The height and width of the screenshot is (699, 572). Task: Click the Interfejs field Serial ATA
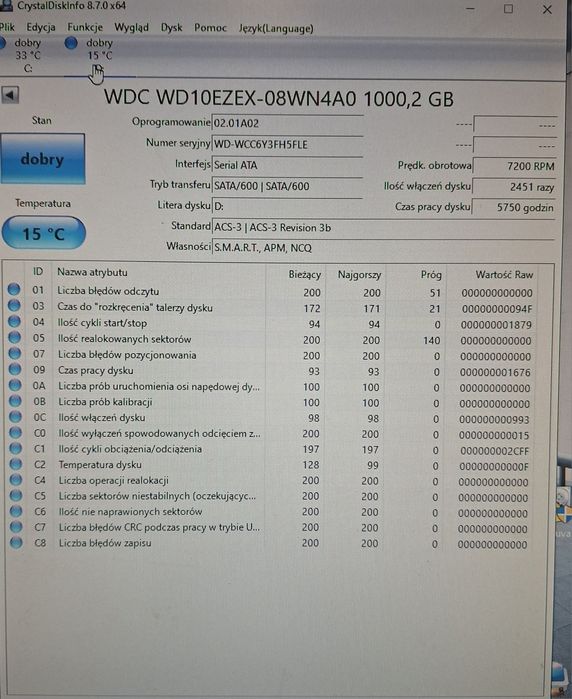coord(287,165)
